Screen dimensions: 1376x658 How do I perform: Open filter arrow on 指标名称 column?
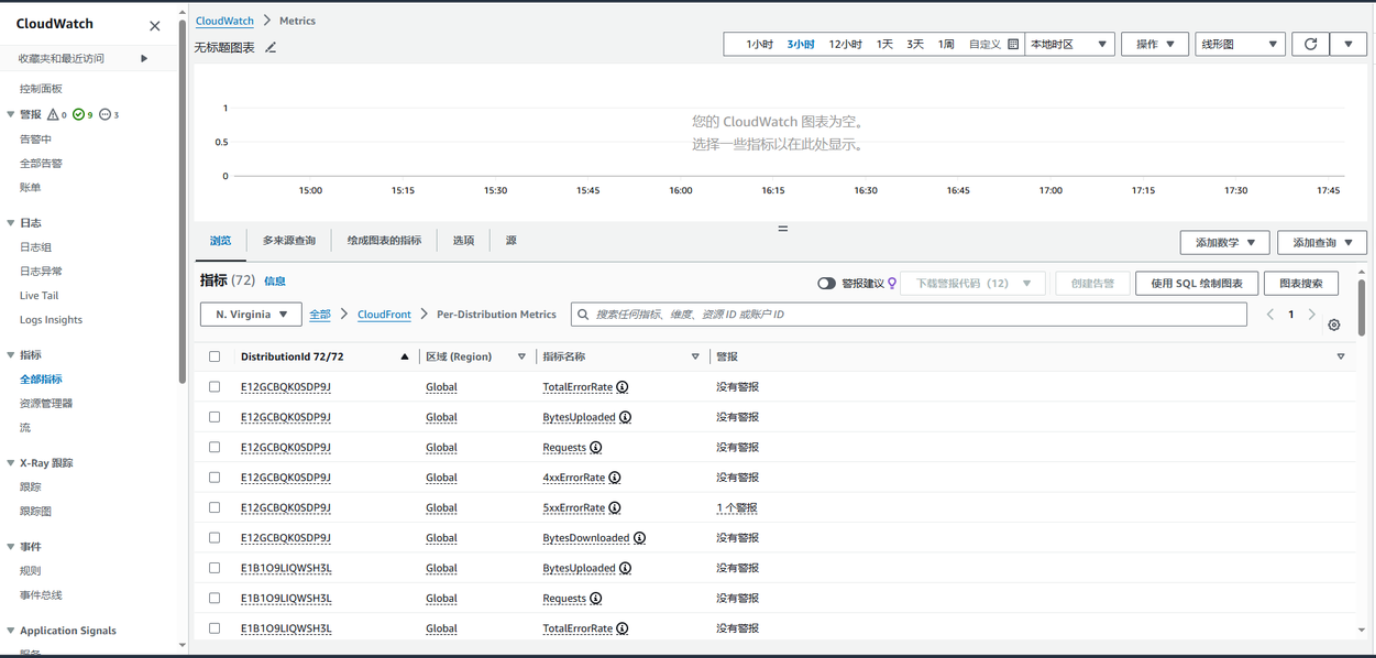[x=695, y=356]
